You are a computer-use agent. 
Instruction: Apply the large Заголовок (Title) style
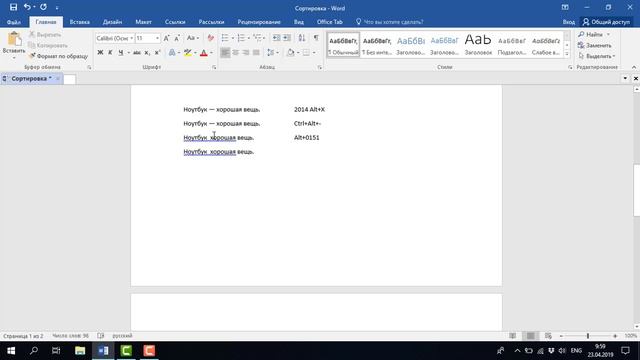[x=478, y=45]
